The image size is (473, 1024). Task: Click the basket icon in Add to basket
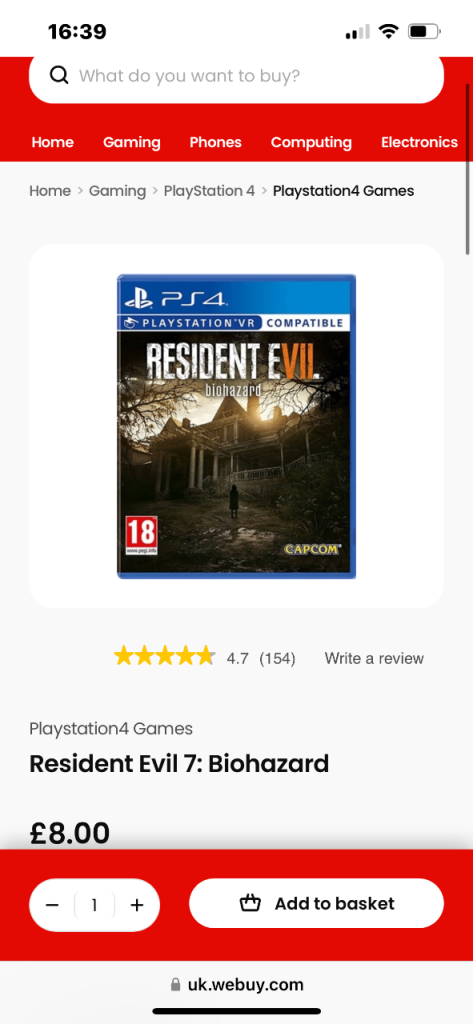click(250, 904)
